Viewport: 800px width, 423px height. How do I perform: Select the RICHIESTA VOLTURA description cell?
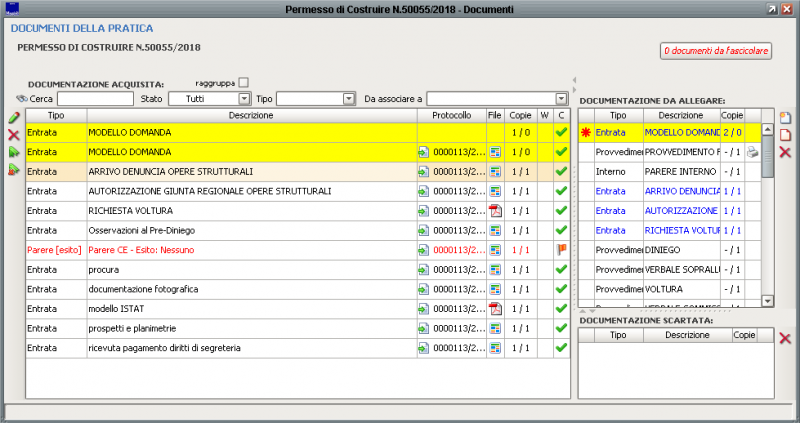pyautogui.click(x=252, y=211)
